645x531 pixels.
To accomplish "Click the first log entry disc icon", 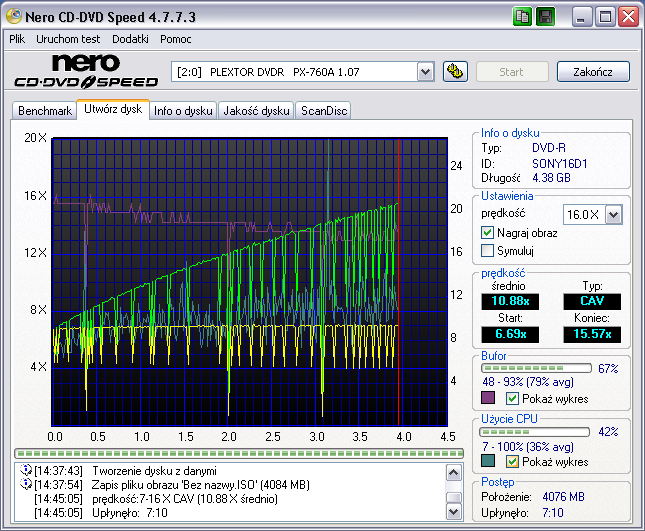I will click(26, 470).
